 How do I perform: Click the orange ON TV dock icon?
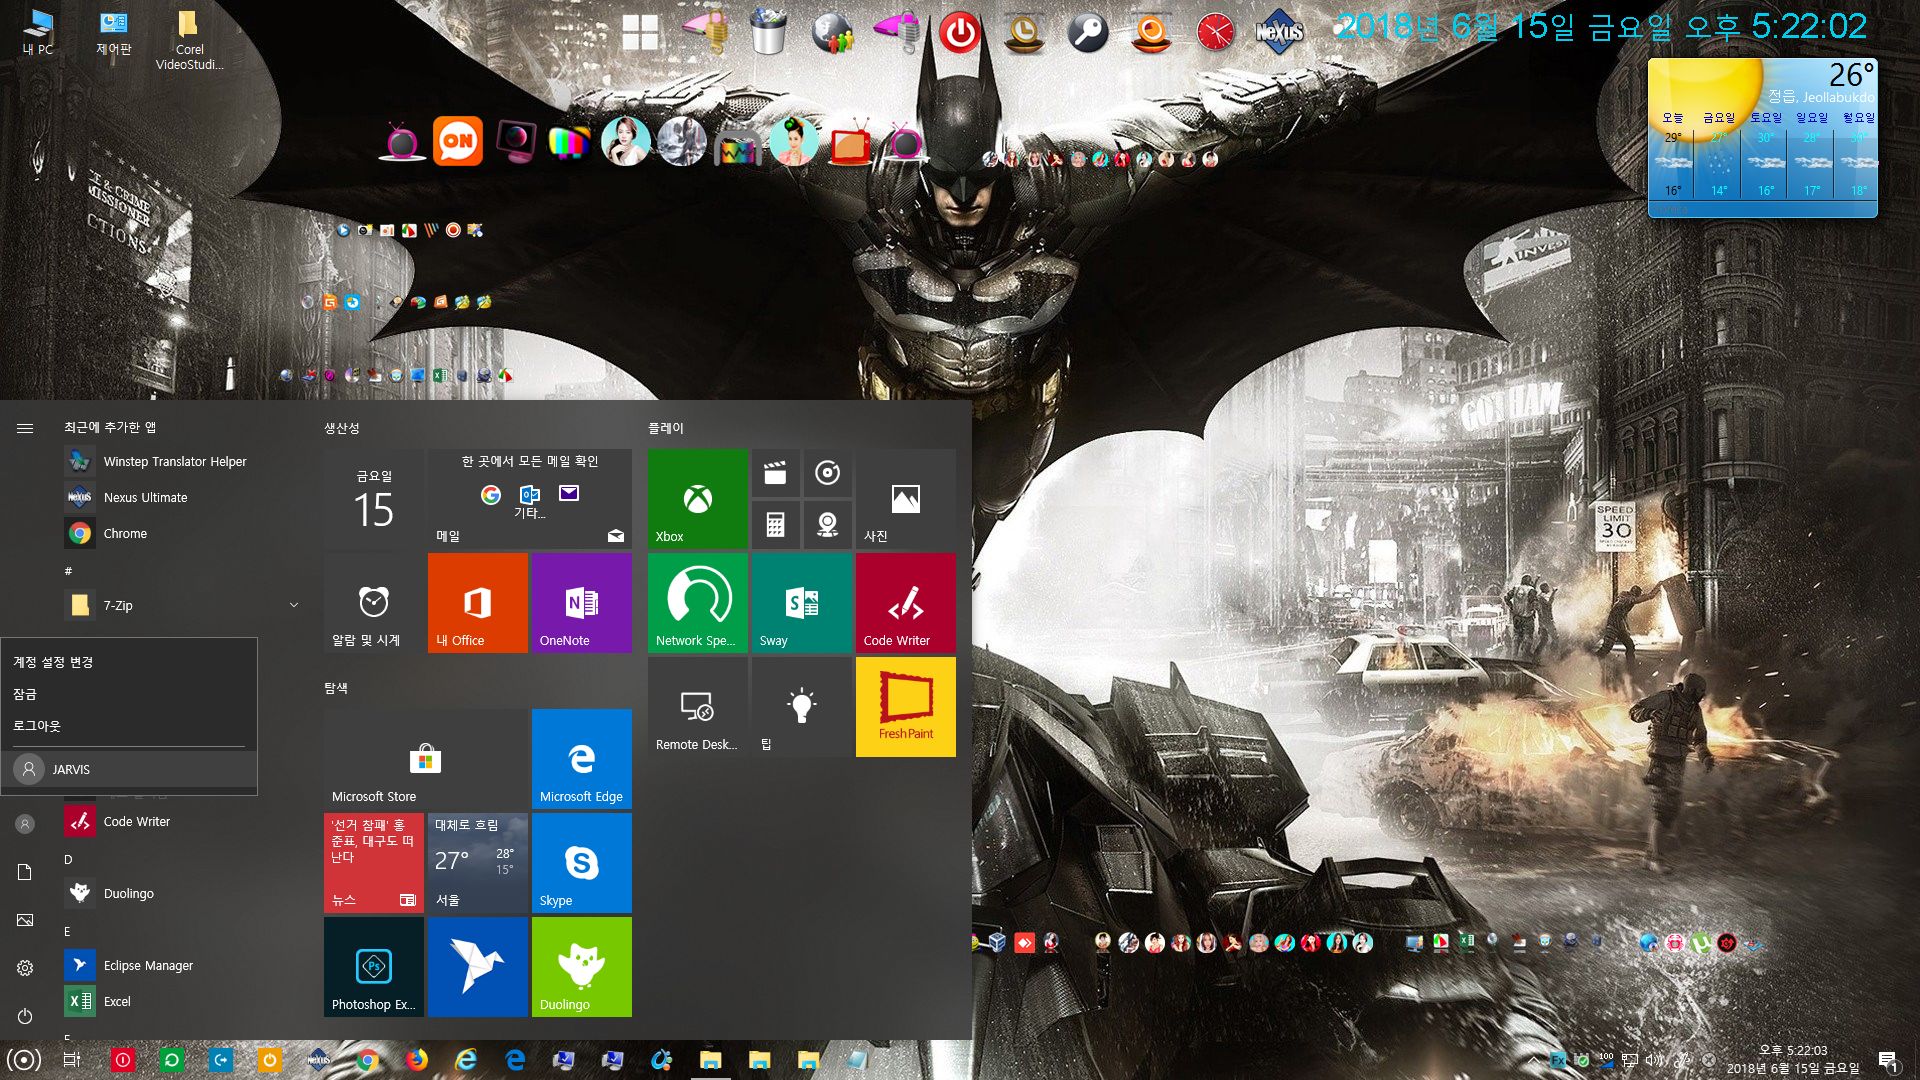pyautogui.click(x=458, y=141)
